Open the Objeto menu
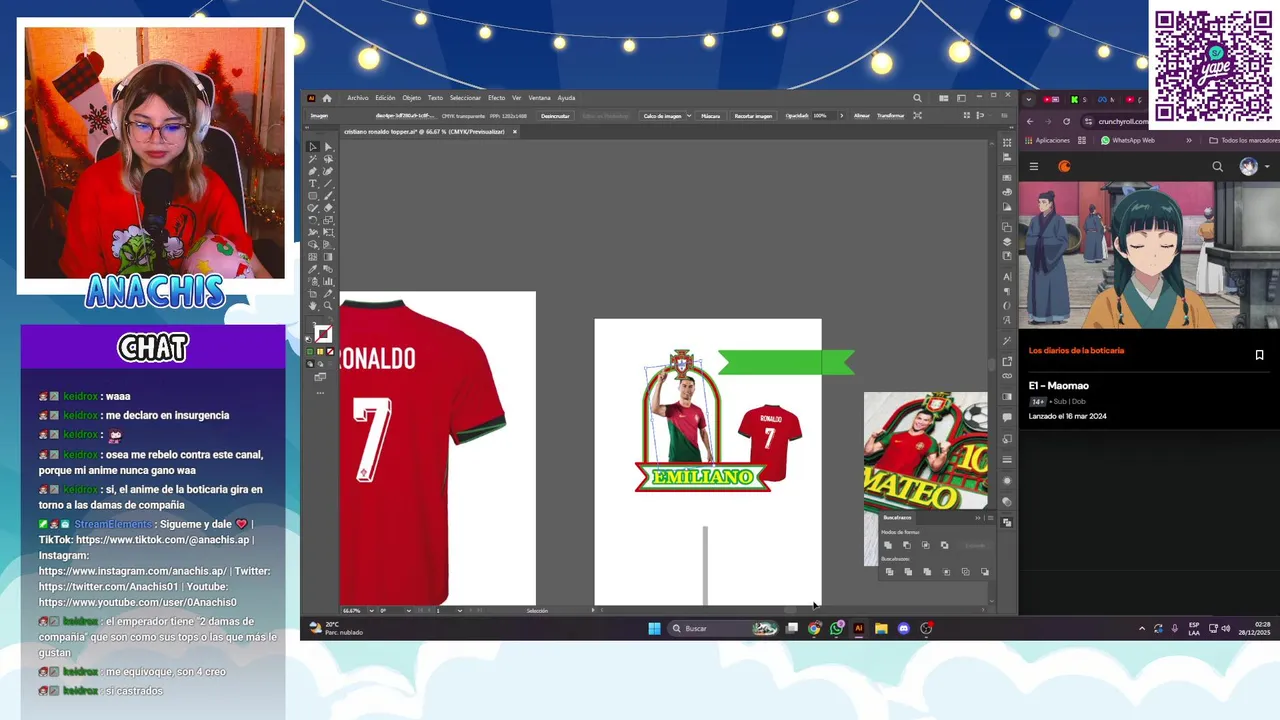1280x720 pixels. [411, 98]
